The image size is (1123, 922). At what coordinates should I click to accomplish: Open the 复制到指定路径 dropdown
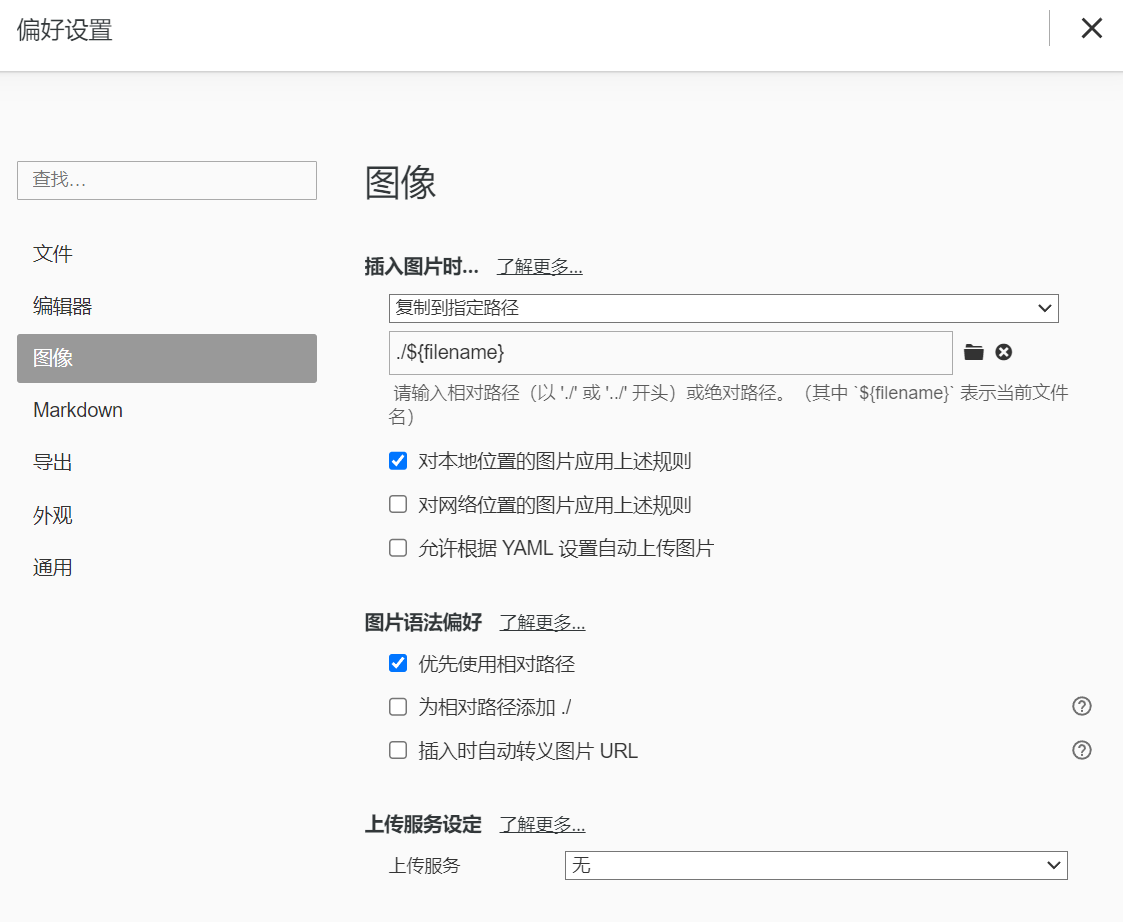[723, 308]
